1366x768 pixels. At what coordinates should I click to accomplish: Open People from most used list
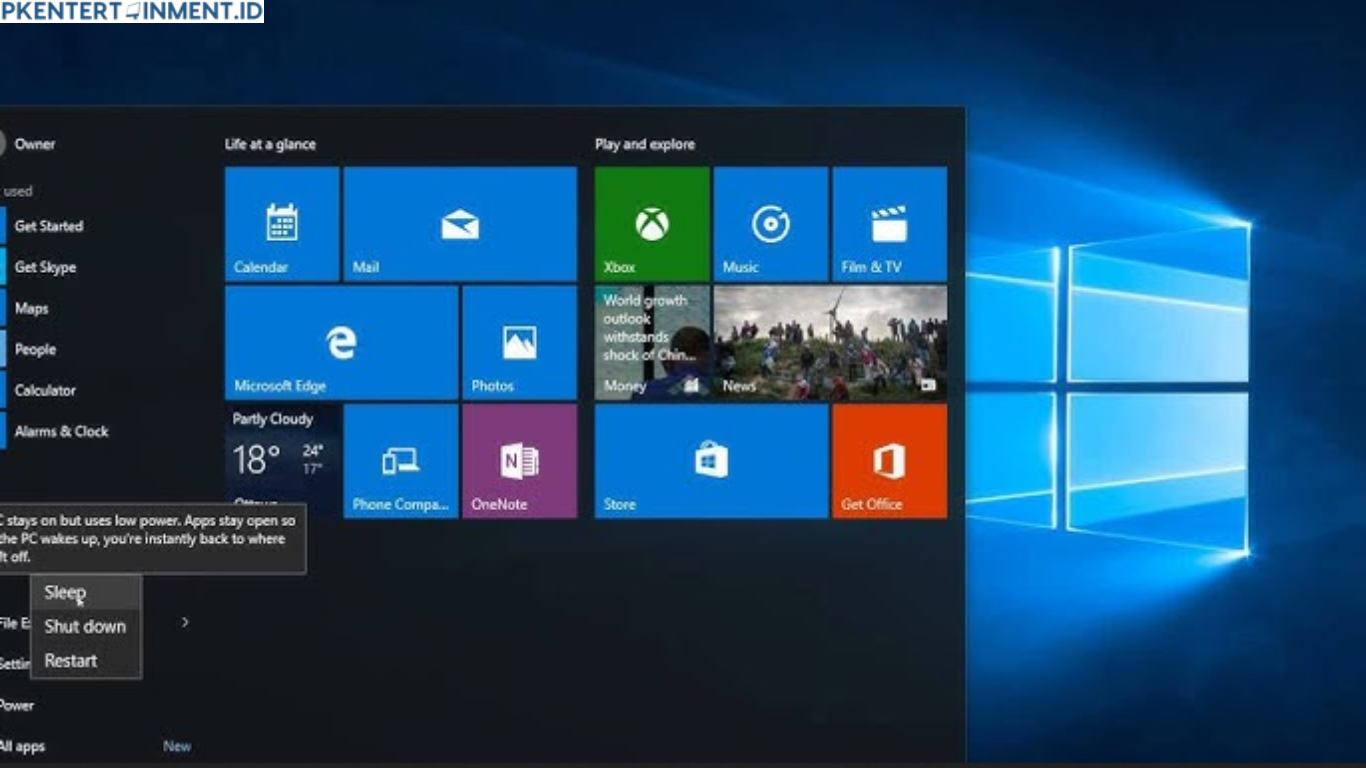pos(35,349)
